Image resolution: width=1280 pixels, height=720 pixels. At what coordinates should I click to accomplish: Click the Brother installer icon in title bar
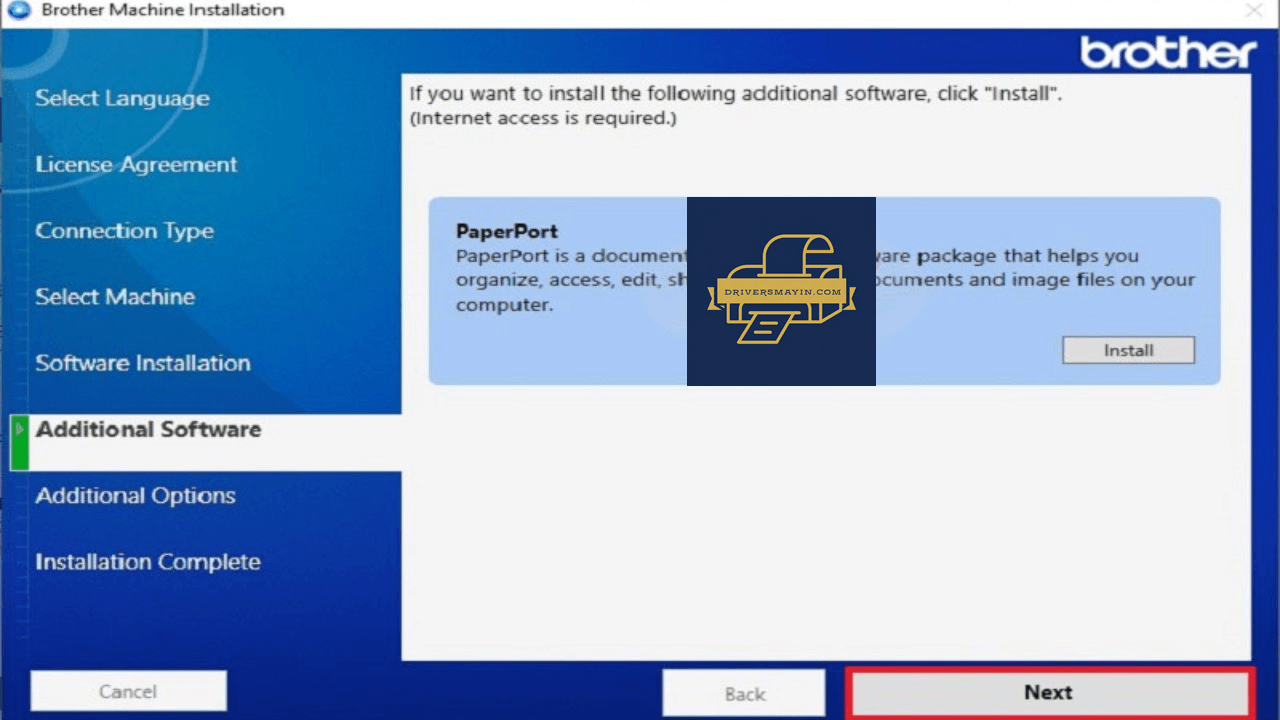click(x=19, y=10)
